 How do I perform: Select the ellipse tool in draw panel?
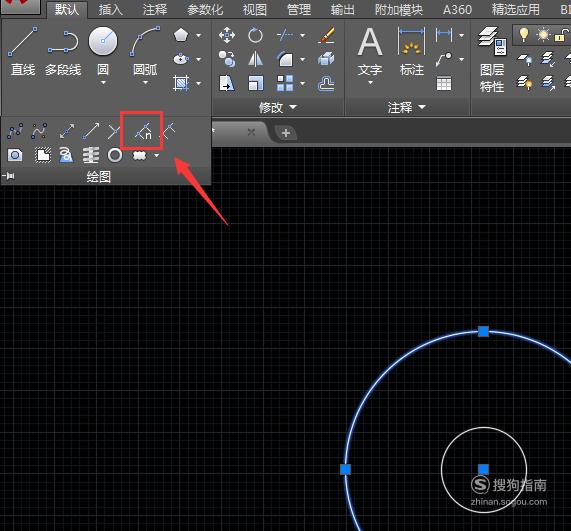tap(181, 59)
